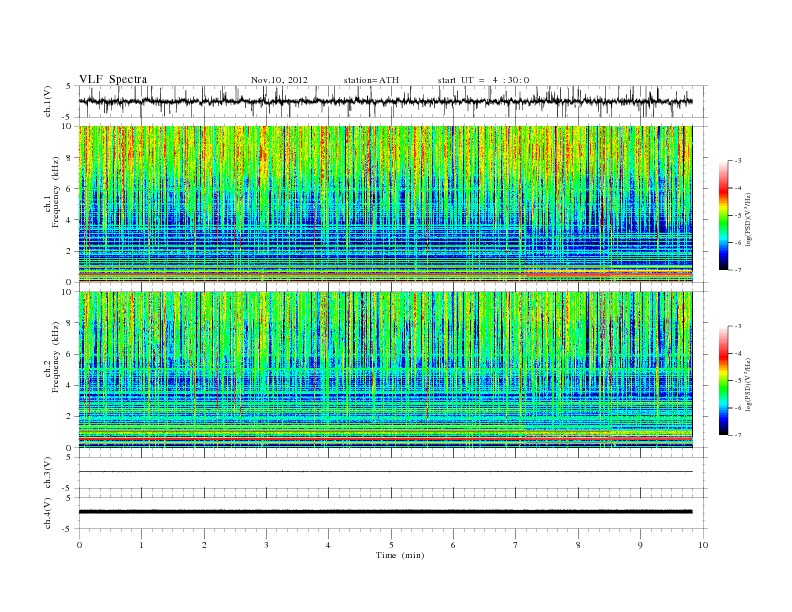Click the "8" kHz tick of ch.1 spectrogram

(70, 158)
